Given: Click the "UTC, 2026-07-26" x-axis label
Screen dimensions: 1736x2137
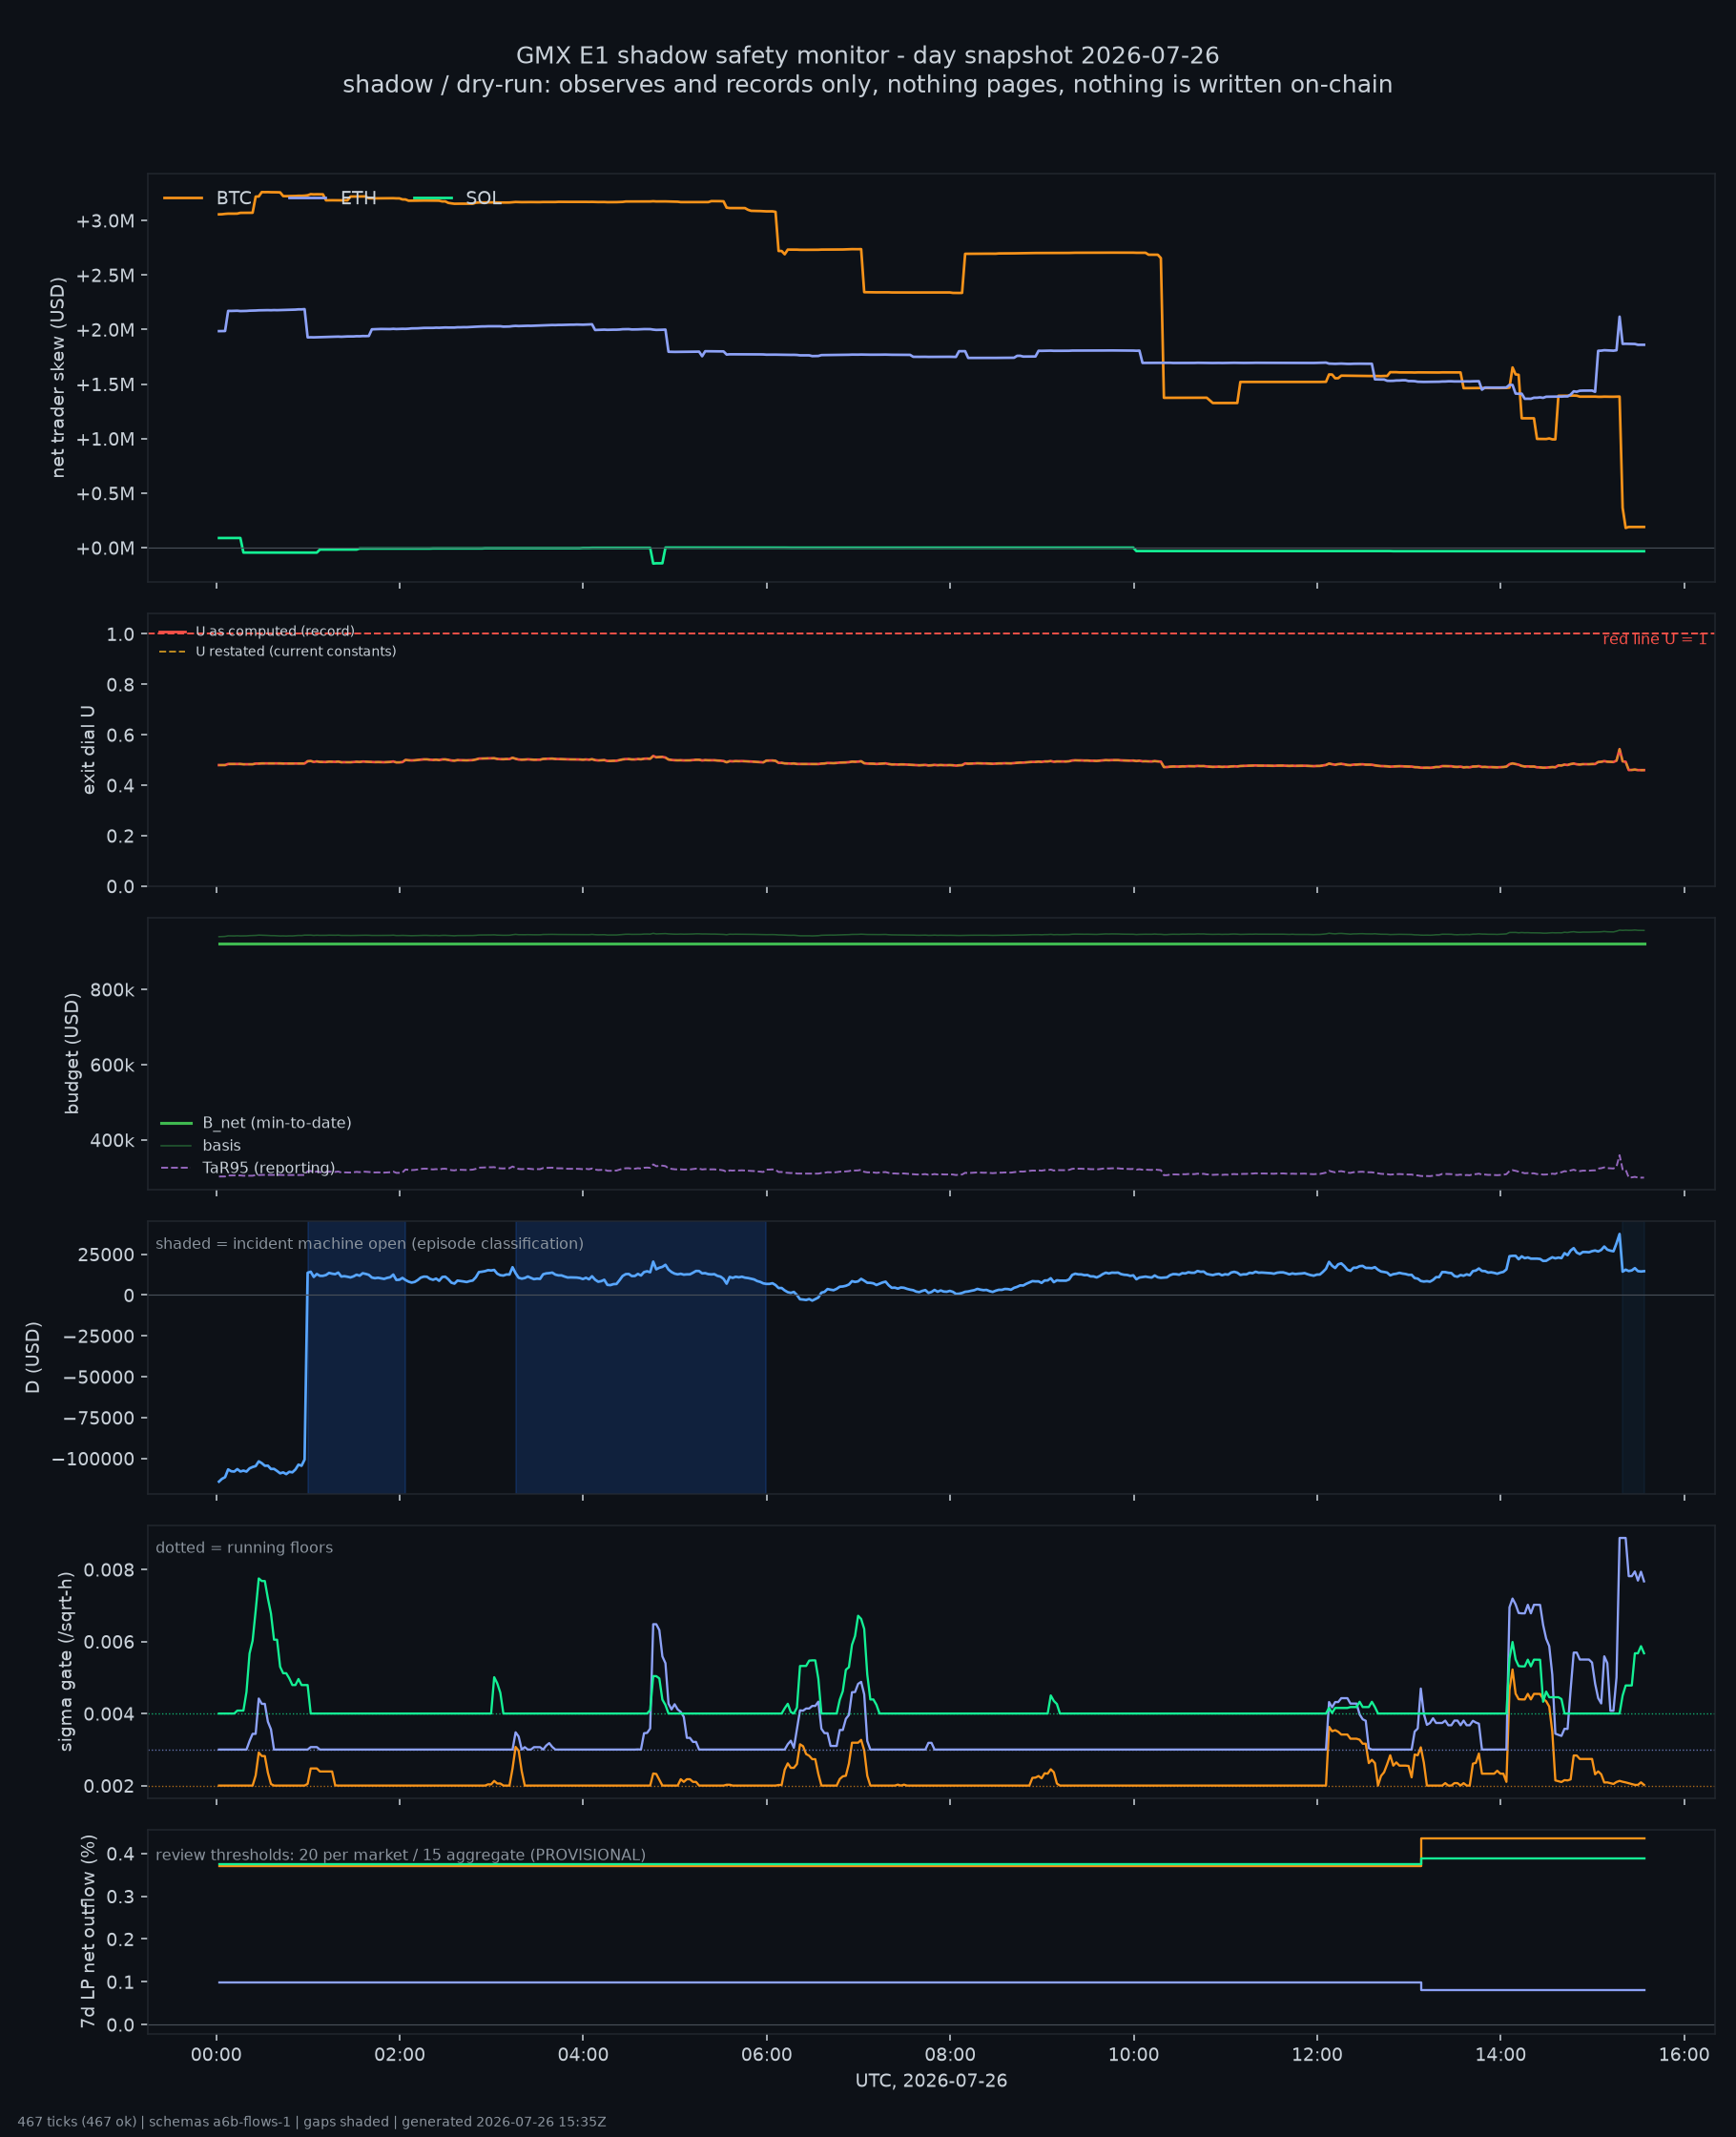Looking at the screenshot, I should click(931, 2081).
